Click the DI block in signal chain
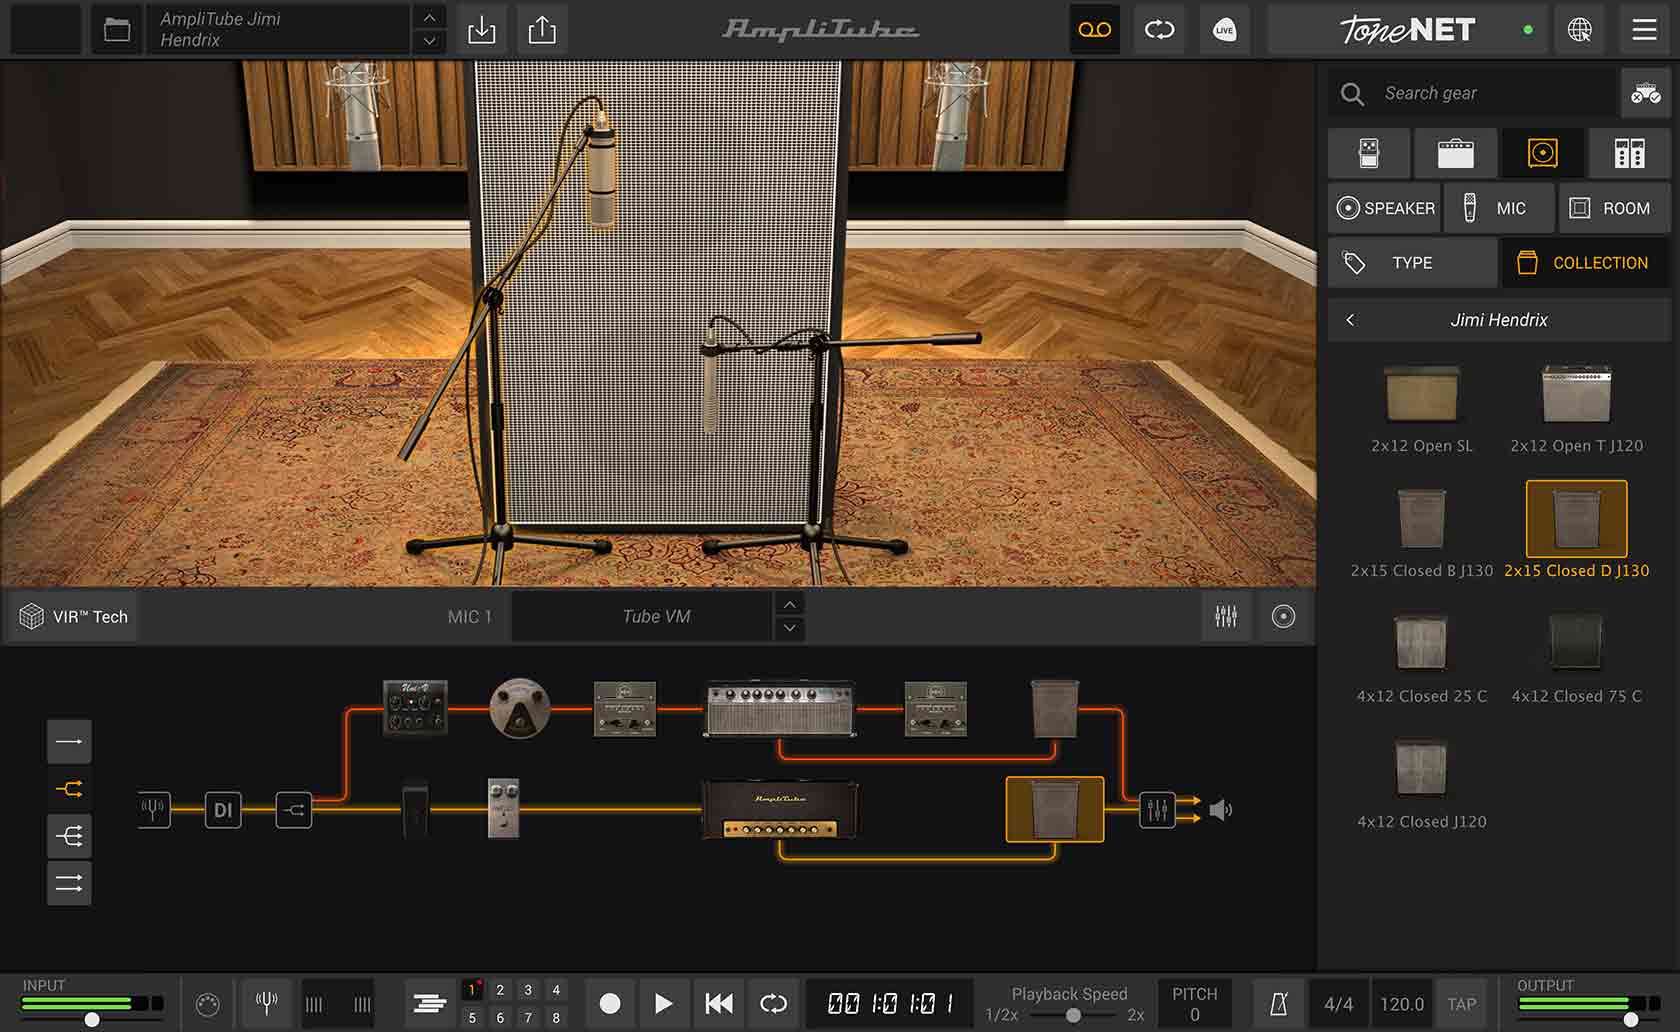This screenshot has width=1680, height=1032. pos(223,809)
